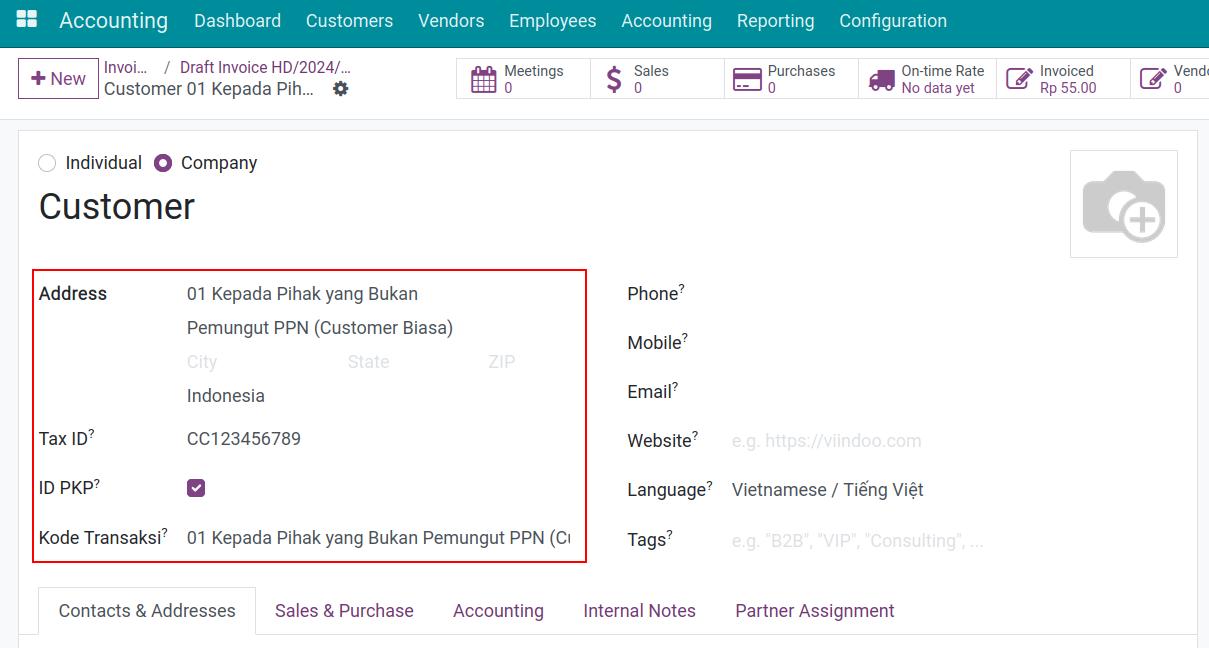The image size is (1209, 648).
Task: Switch to Partner Assignment tab
Action: (814, 611)
